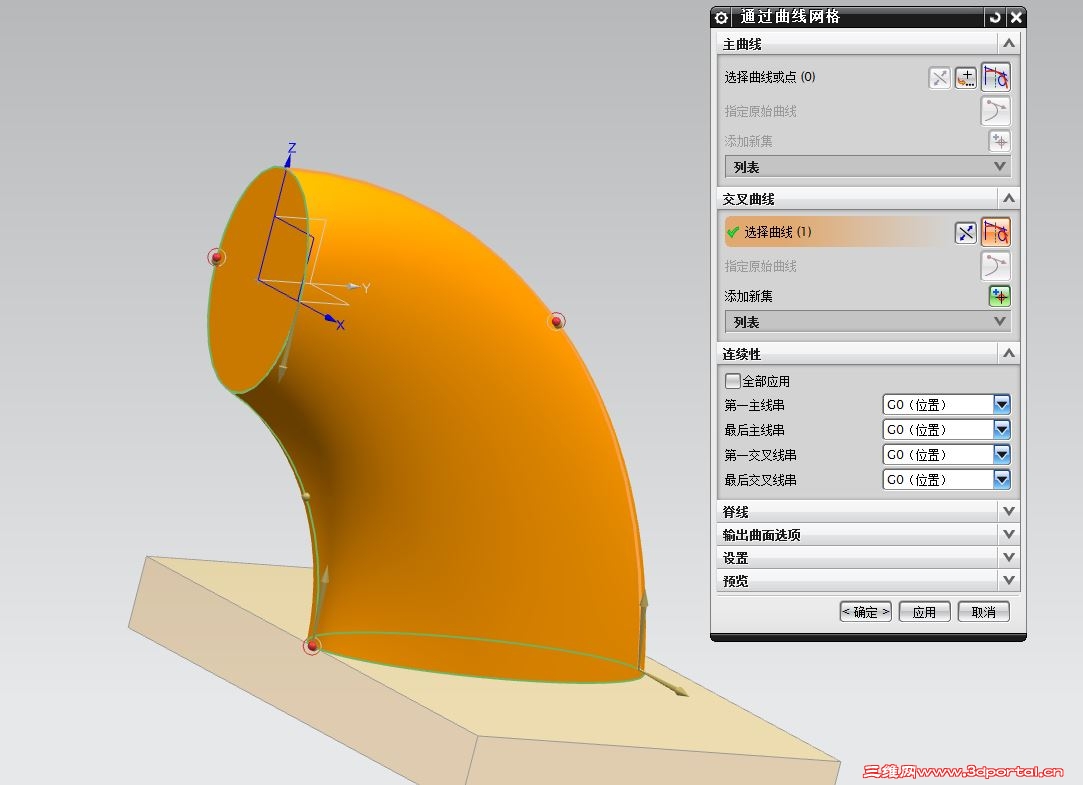
Task: Collapse the 连续性 section
Action: [x=1008, y=353]
